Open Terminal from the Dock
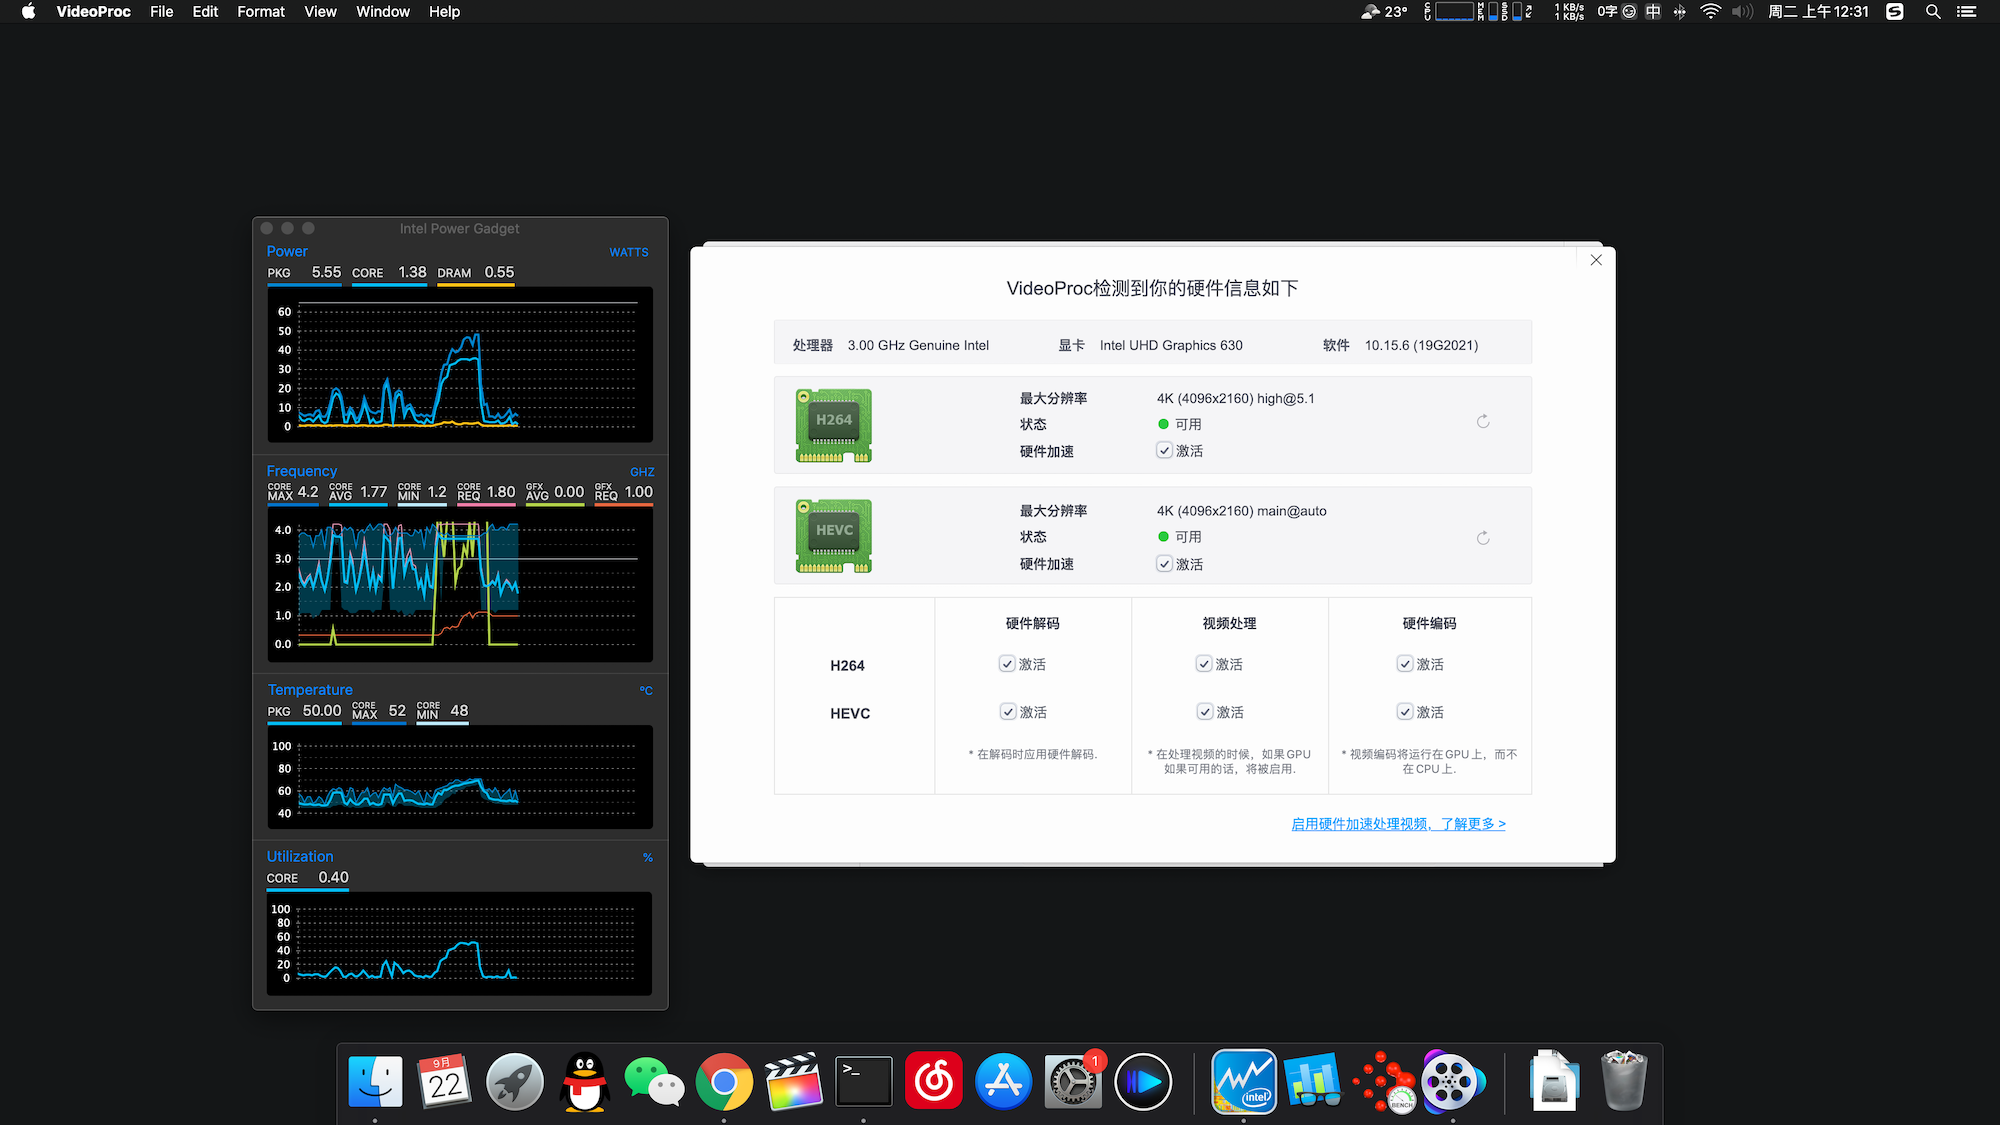The width and height of the screenshot is (2000, 1125). click(863, 1082)
